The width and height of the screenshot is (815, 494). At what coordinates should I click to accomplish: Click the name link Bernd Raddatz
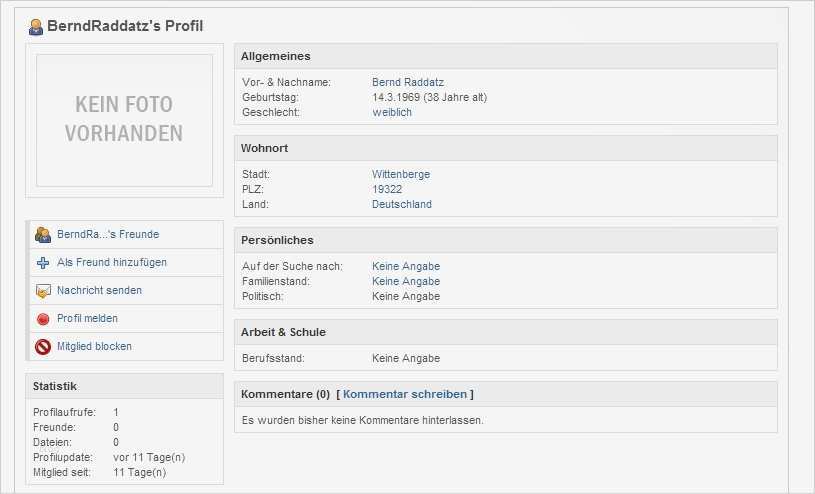[408, 82]
